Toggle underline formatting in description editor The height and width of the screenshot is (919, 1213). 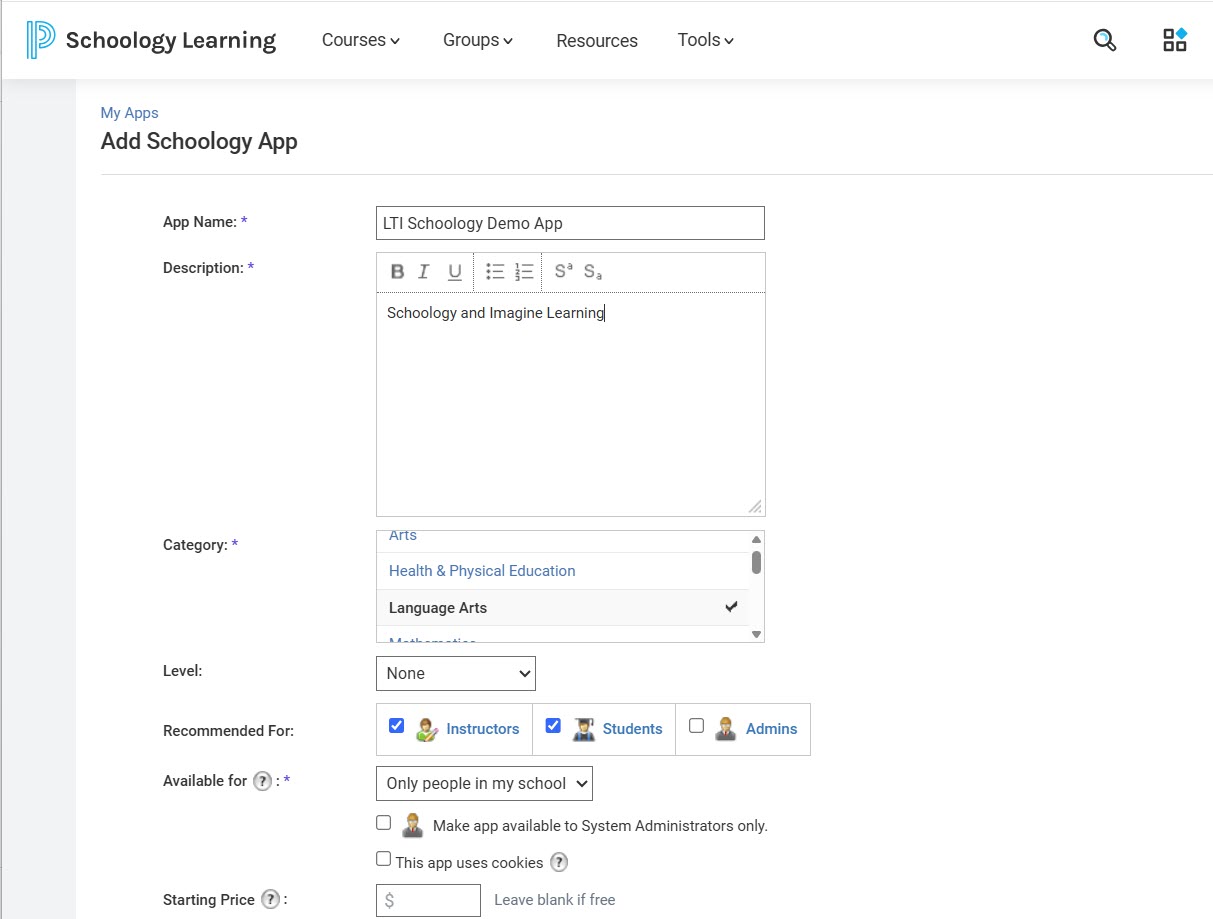coord(455,272)
